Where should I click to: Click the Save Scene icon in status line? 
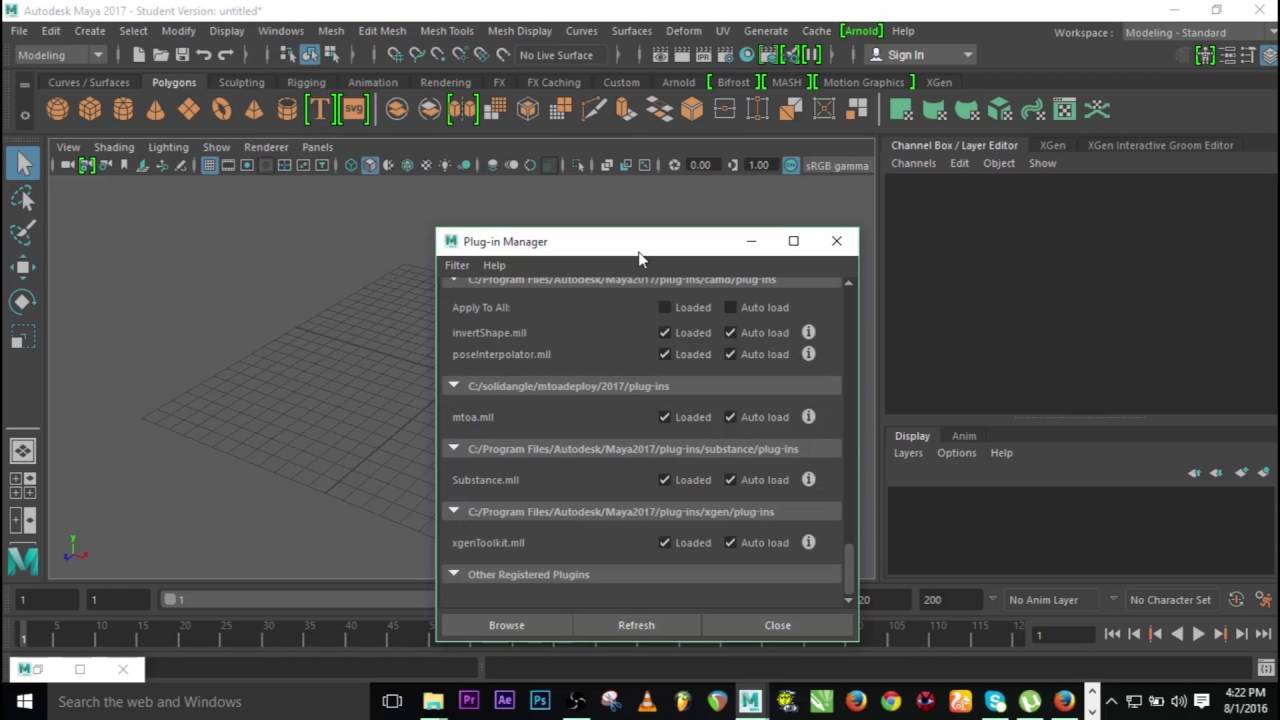point(182,55)
